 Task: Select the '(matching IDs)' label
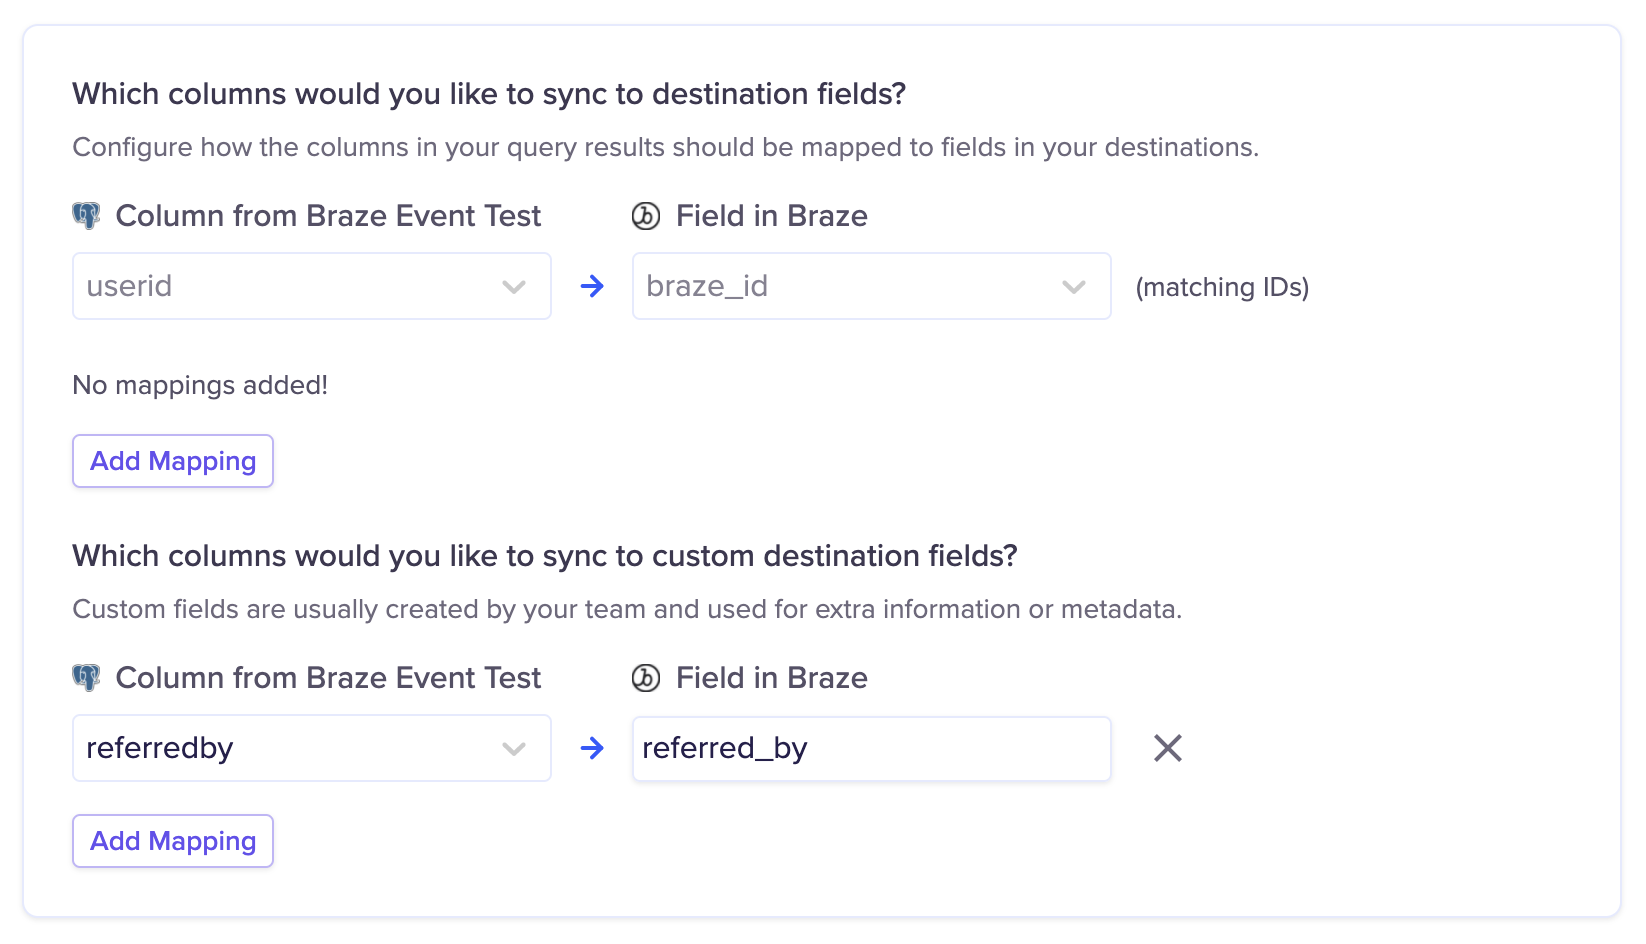[1222, 287]
